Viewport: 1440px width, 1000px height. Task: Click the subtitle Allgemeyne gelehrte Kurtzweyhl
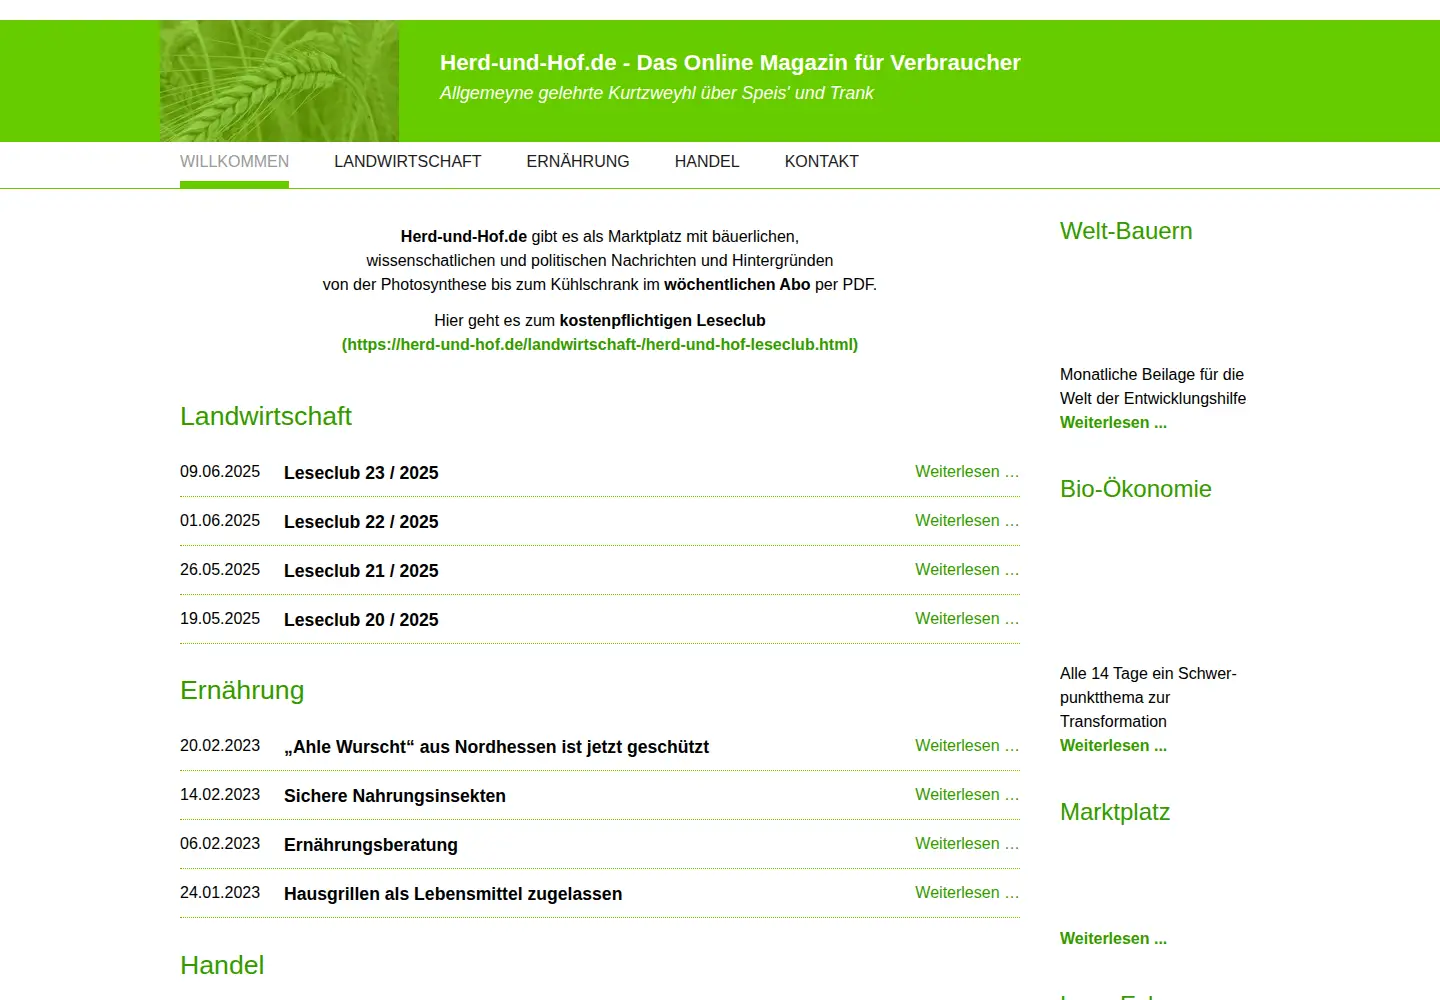[657, 93]
